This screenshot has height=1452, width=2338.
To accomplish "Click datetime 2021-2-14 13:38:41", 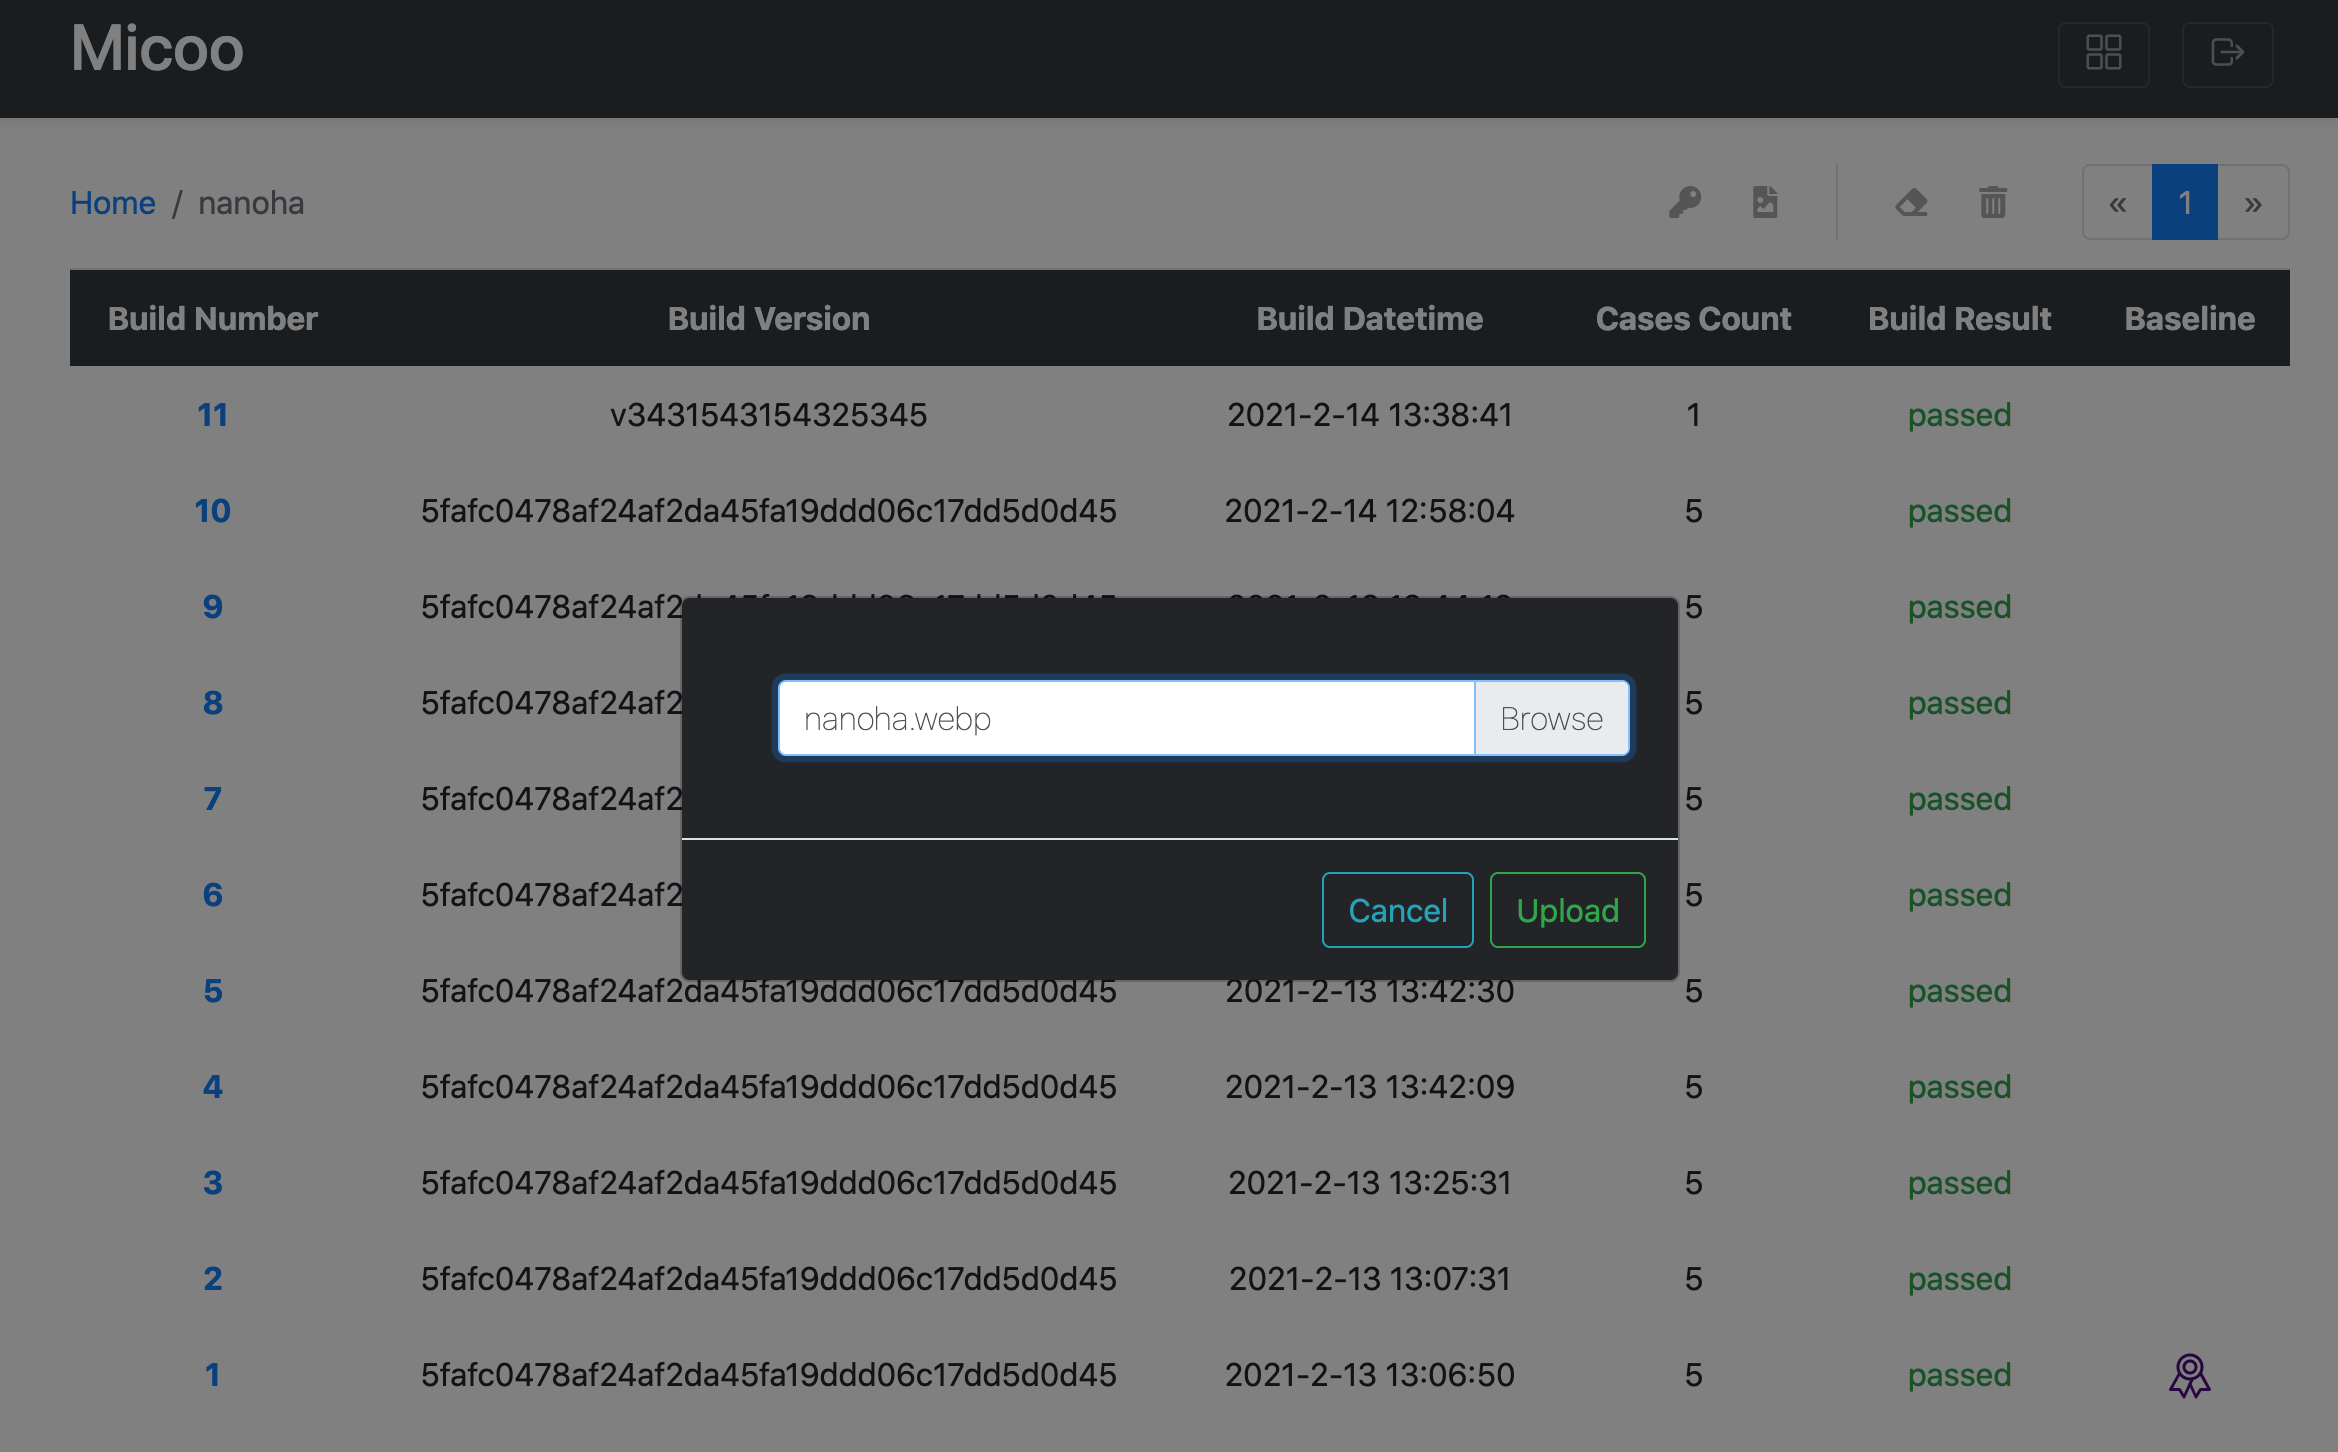I will tap(1370, 415).
